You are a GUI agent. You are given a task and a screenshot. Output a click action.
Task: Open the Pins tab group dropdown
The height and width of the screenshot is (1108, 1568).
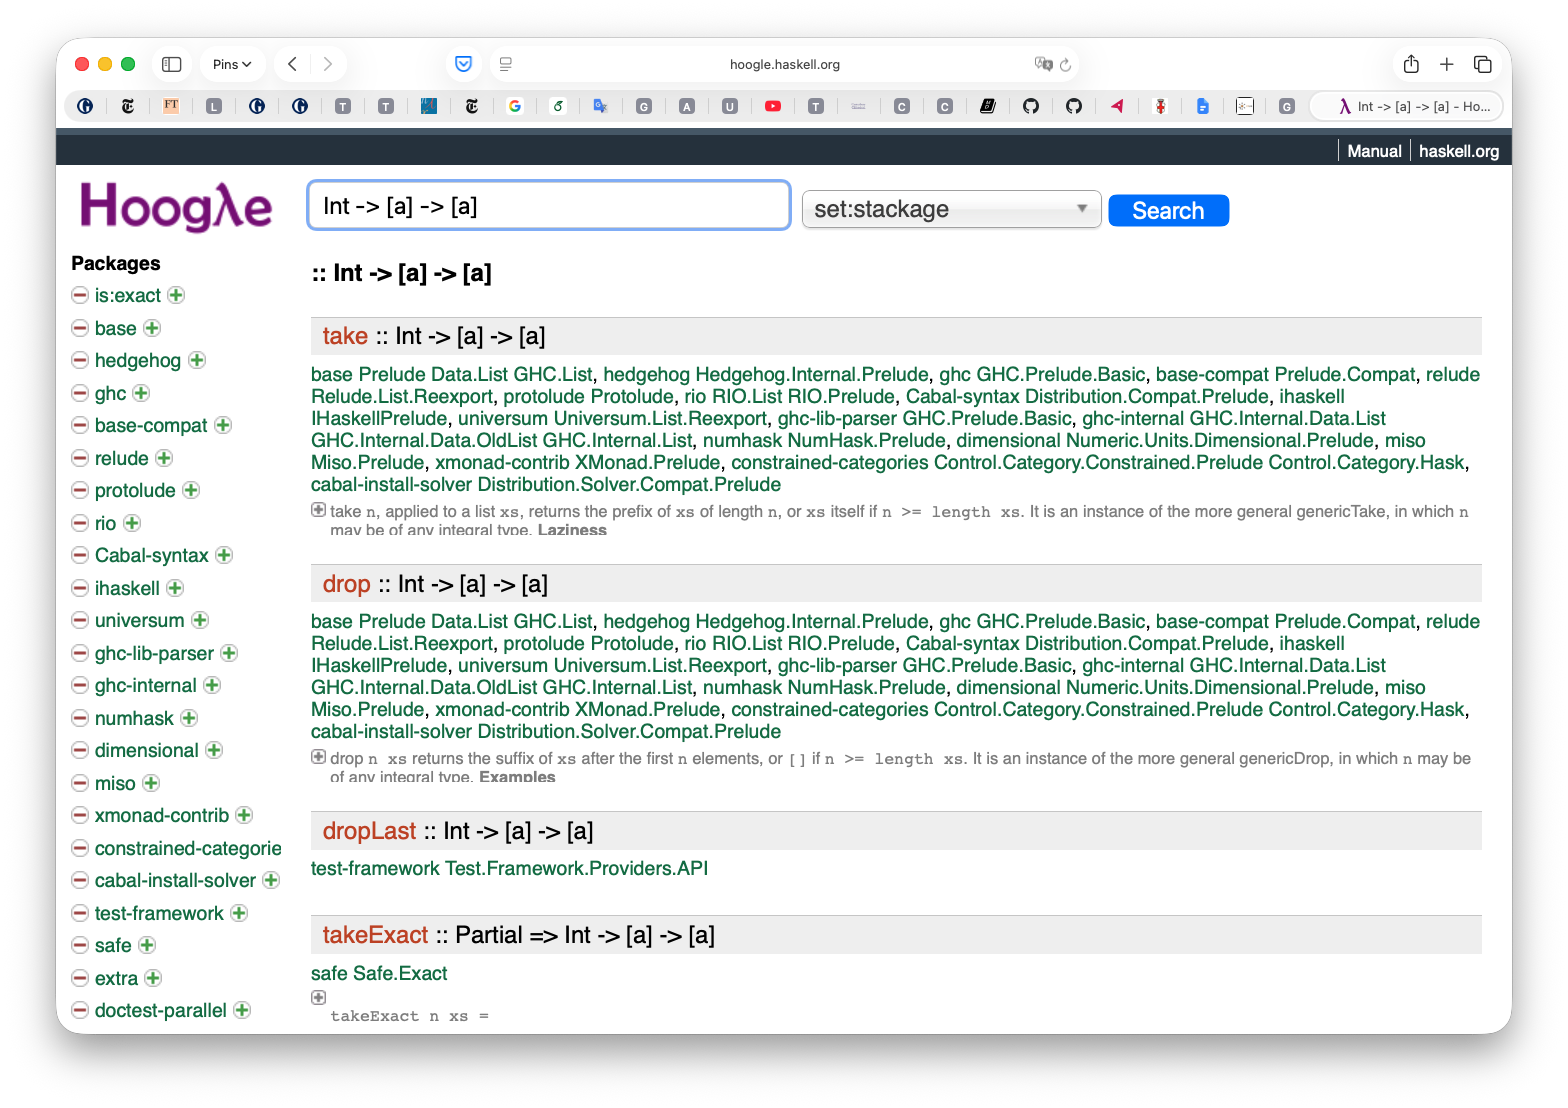(232, 64)
